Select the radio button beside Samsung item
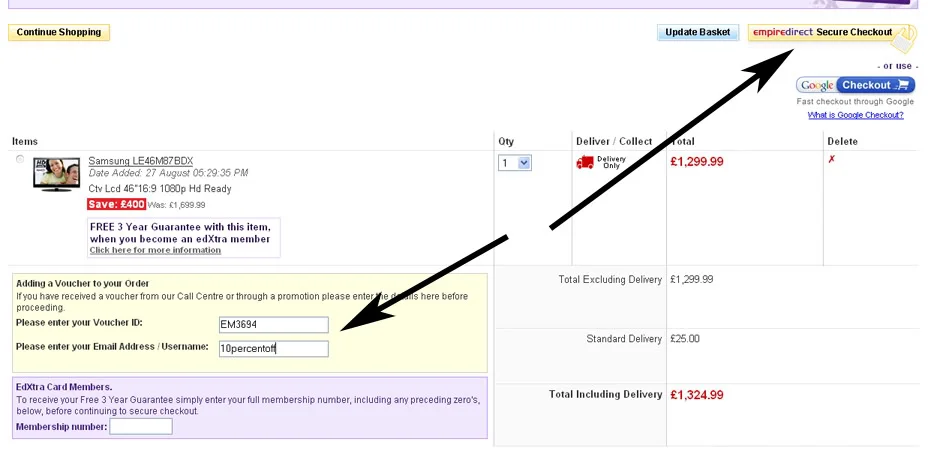Image resolution: width=928 pixels, height=460 pixels. [x=20, y=159]
